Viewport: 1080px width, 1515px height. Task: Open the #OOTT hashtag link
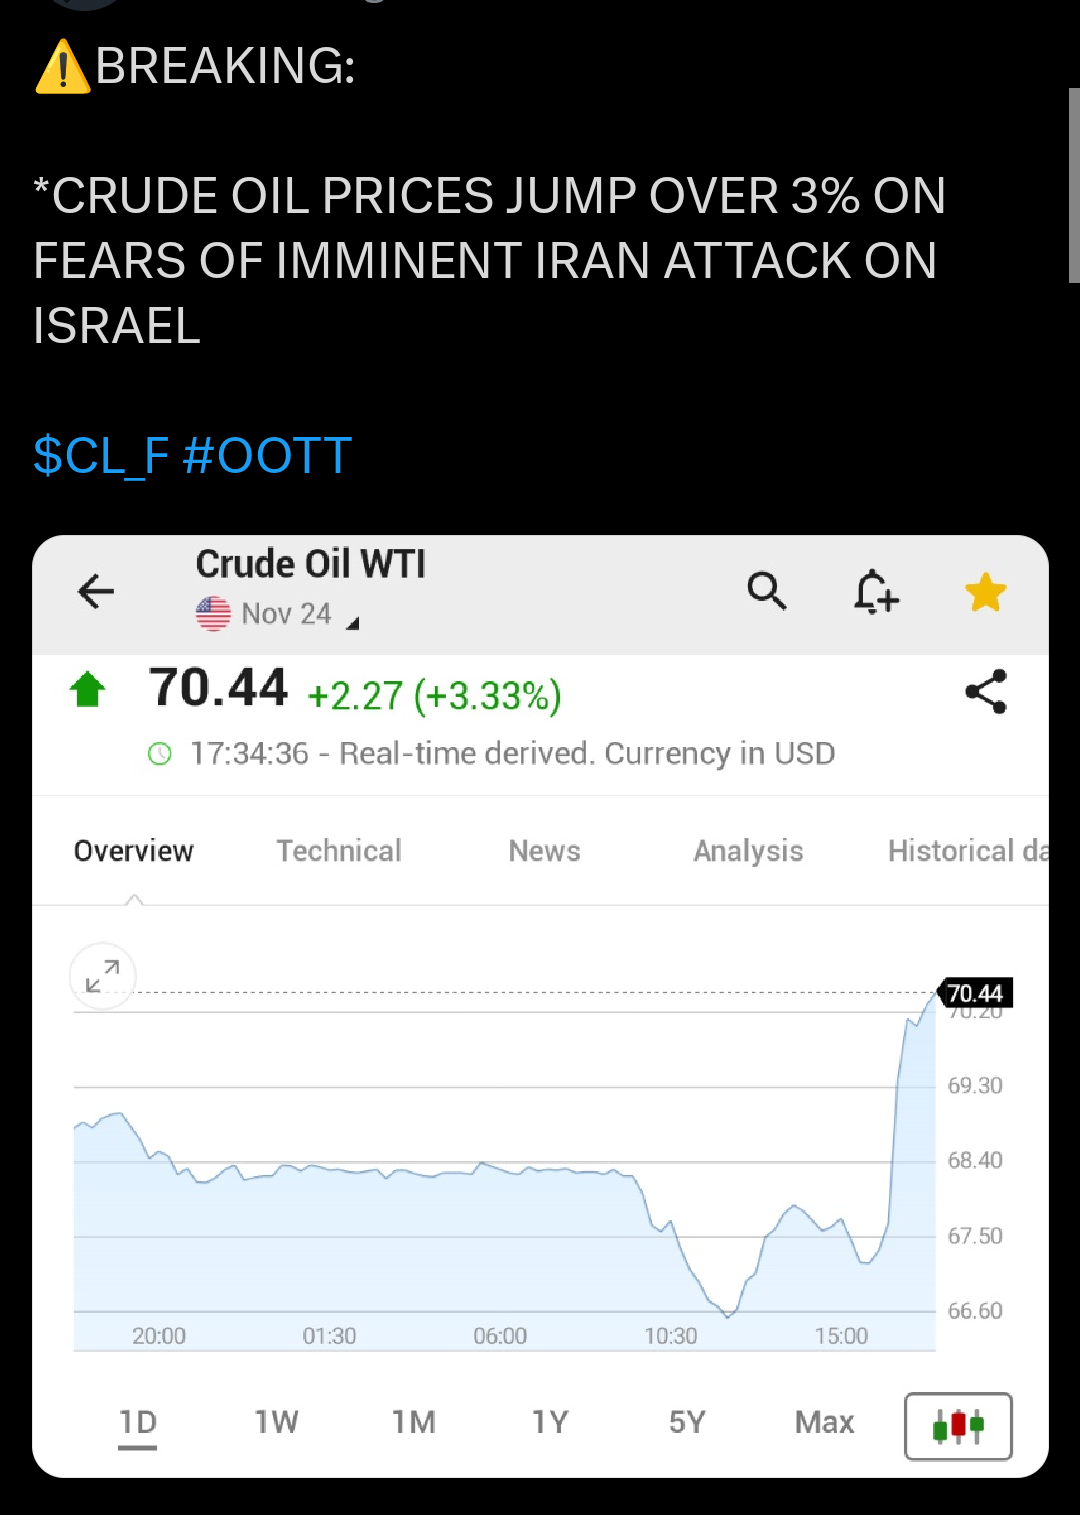point(268,456)
